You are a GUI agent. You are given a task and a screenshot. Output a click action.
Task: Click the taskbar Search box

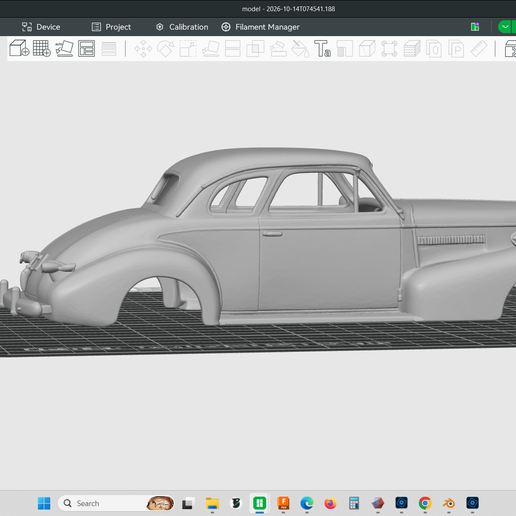pos(116,503)
